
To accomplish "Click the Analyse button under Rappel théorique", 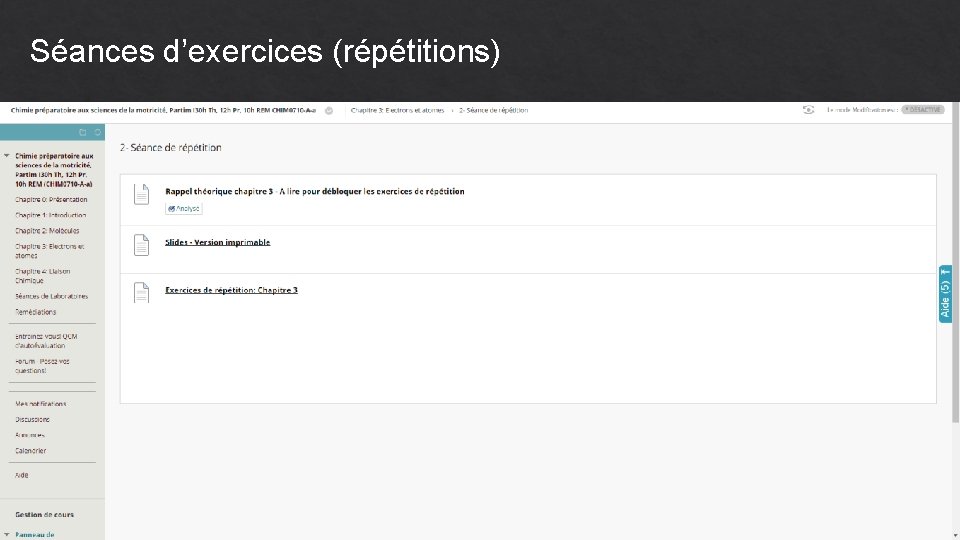I will pos(184,208).
